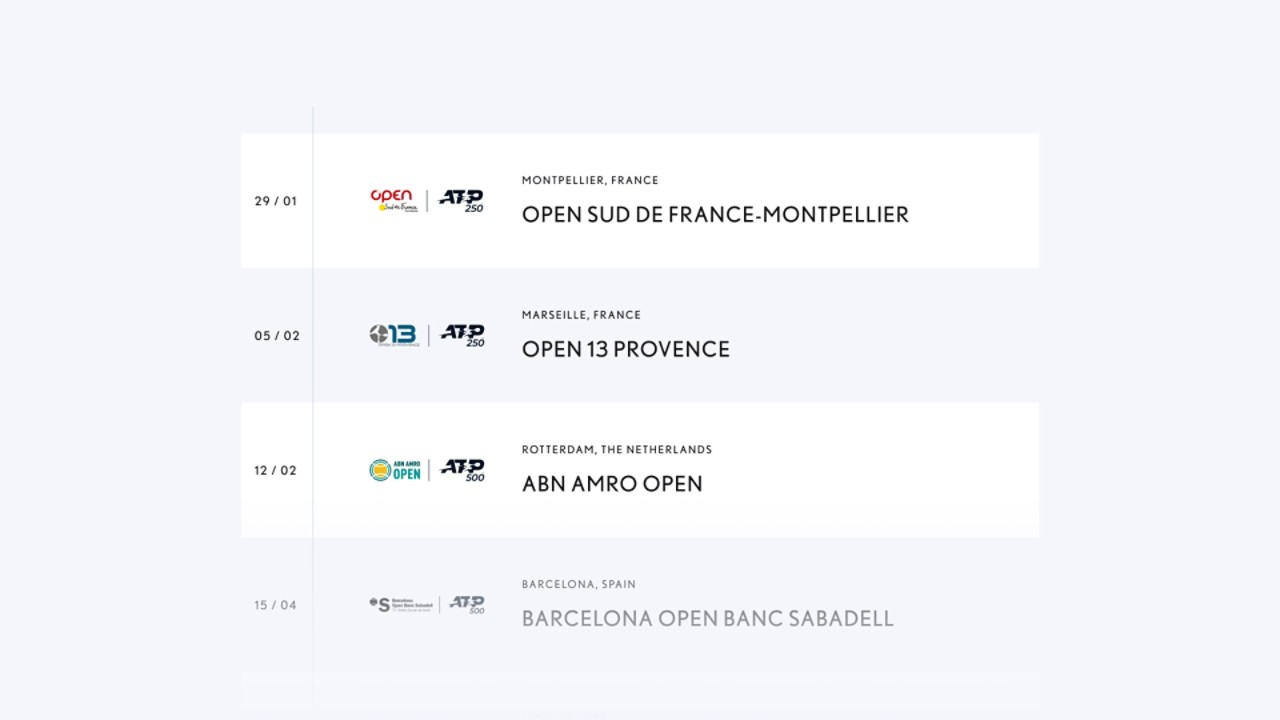Click the ATP 250 badge in Marseille row
1280x720 pixels.
coord(463,335)
